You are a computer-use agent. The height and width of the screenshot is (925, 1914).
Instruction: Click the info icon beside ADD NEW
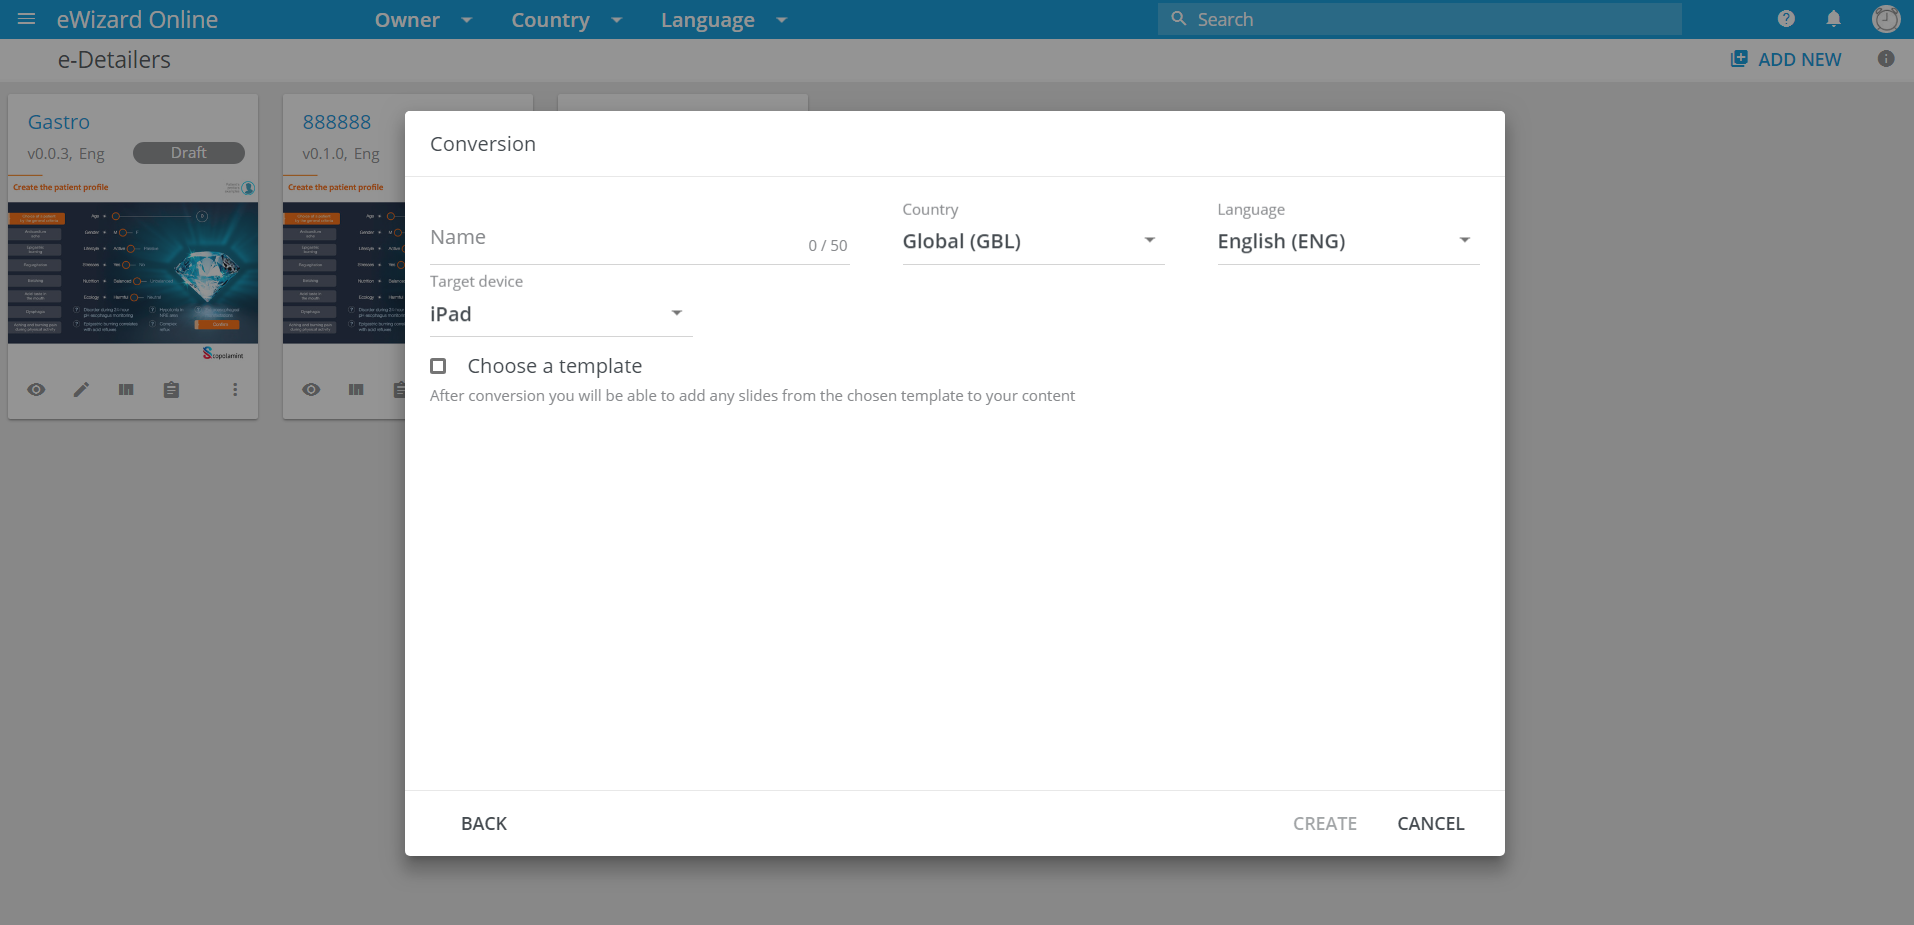[x=1885, y=59]
